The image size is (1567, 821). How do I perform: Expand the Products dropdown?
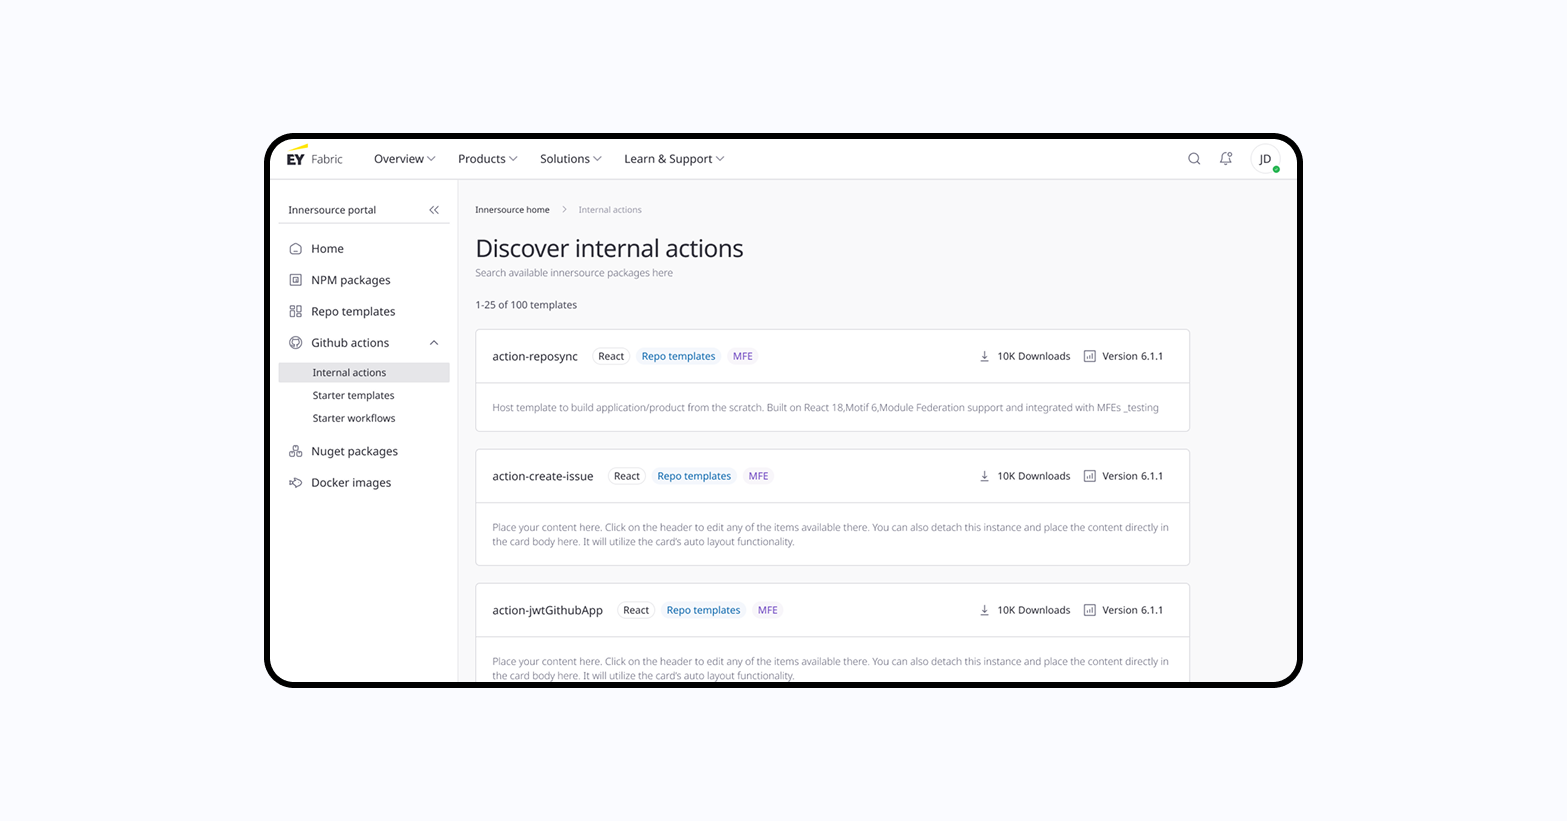click(487, 159)
